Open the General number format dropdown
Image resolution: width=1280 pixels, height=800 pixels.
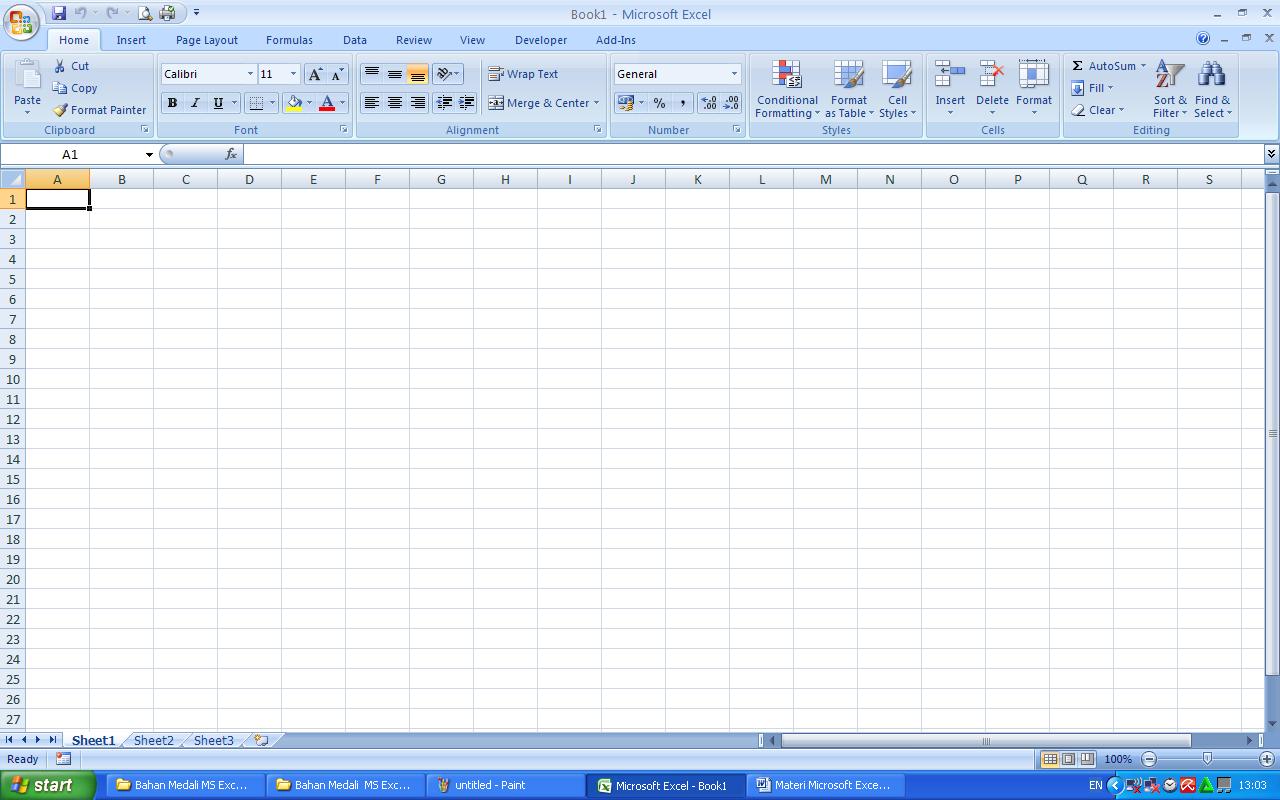coord(734,74)
